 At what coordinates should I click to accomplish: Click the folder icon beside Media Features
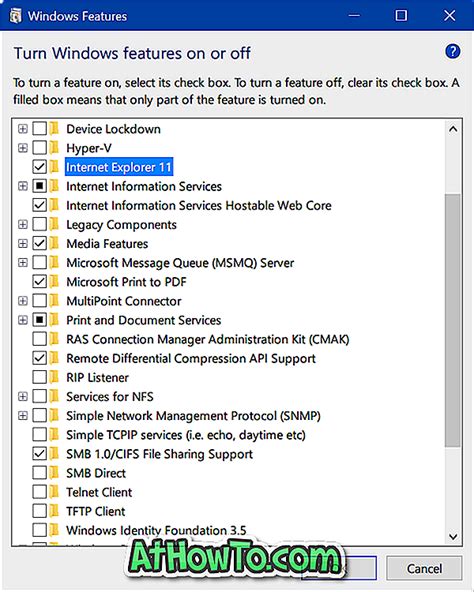pyautogui.click(x=55, y=244)
